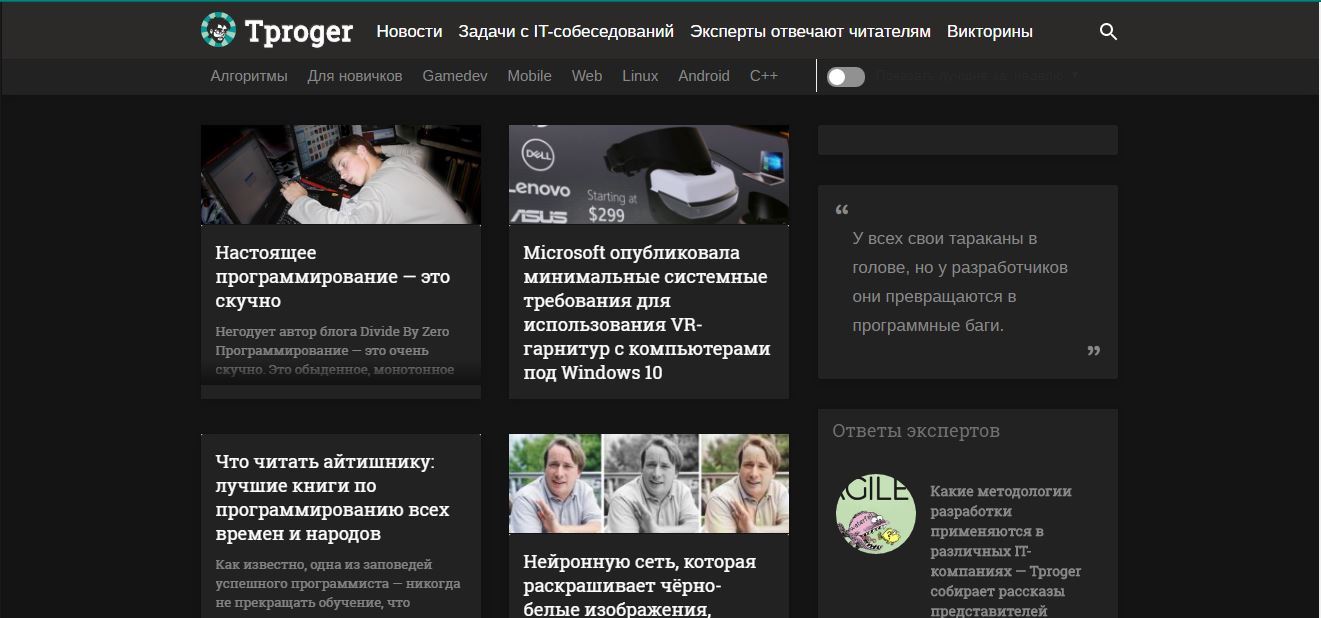Open the VR headset article image
Viewport: 1321px width, 618px height.
point(649,175)
